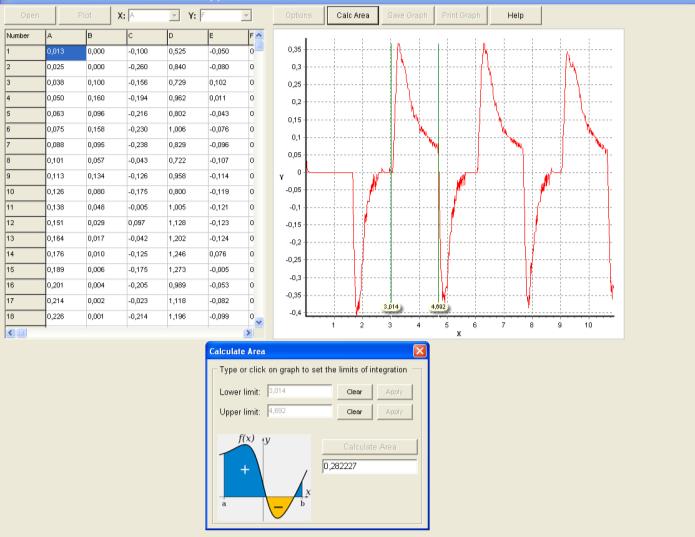This screenshot has width=695, height=537.
Task: Select column header A
Action: click(x=66, y=37)
